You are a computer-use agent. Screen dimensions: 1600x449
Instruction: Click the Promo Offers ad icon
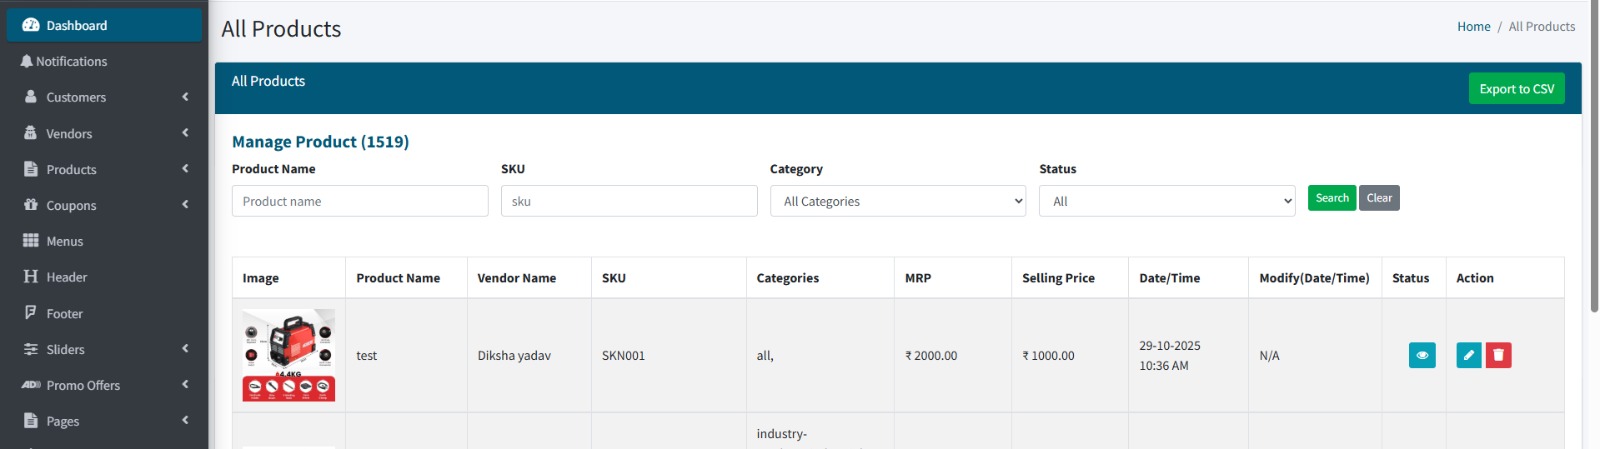[x=31, y=385]
